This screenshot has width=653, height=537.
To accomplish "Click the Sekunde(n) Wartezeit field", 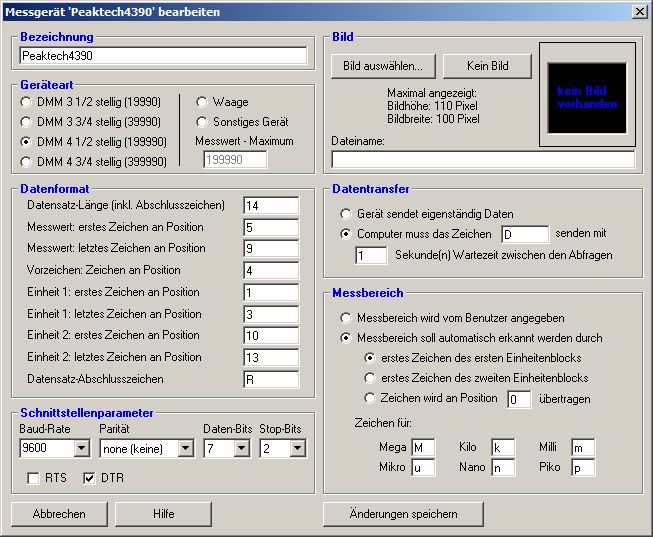I will [371, 255].
